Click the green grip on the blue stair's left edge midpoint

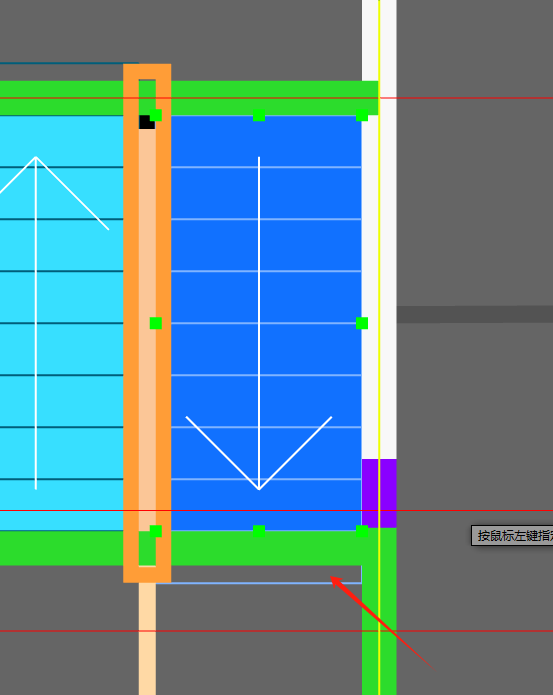pyautogui.click(x=156, y=323)
